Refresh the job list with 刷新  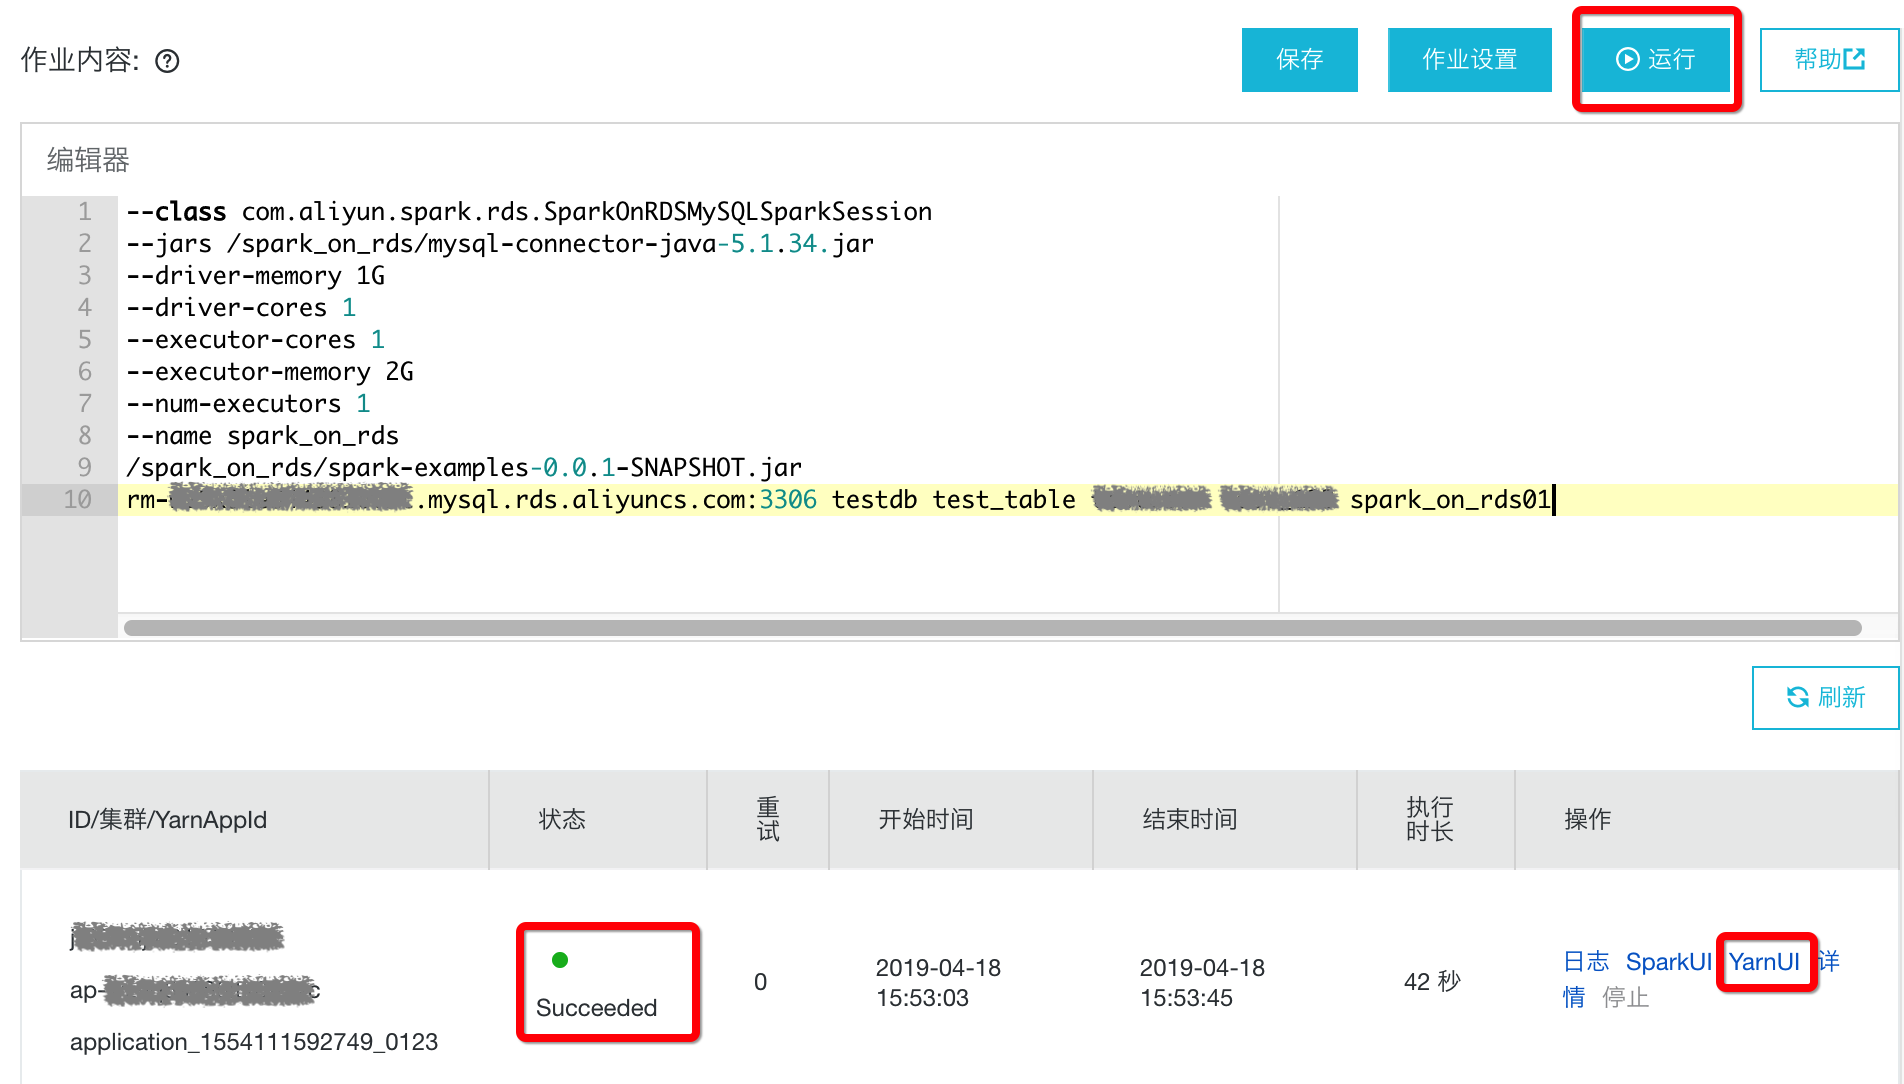(1825, 697)
